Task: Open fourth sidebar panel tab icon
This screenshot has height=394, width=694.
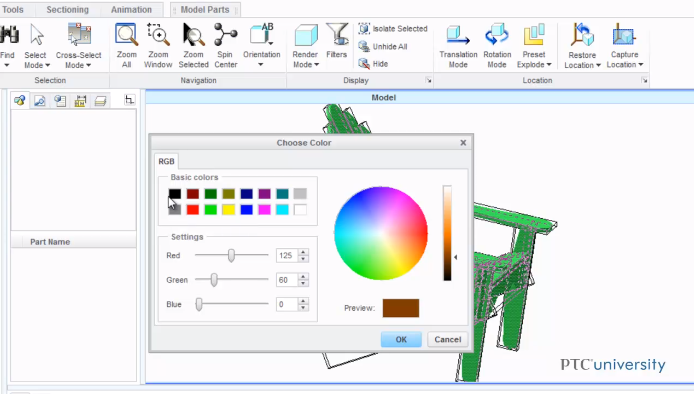Action: pos(80,100)
